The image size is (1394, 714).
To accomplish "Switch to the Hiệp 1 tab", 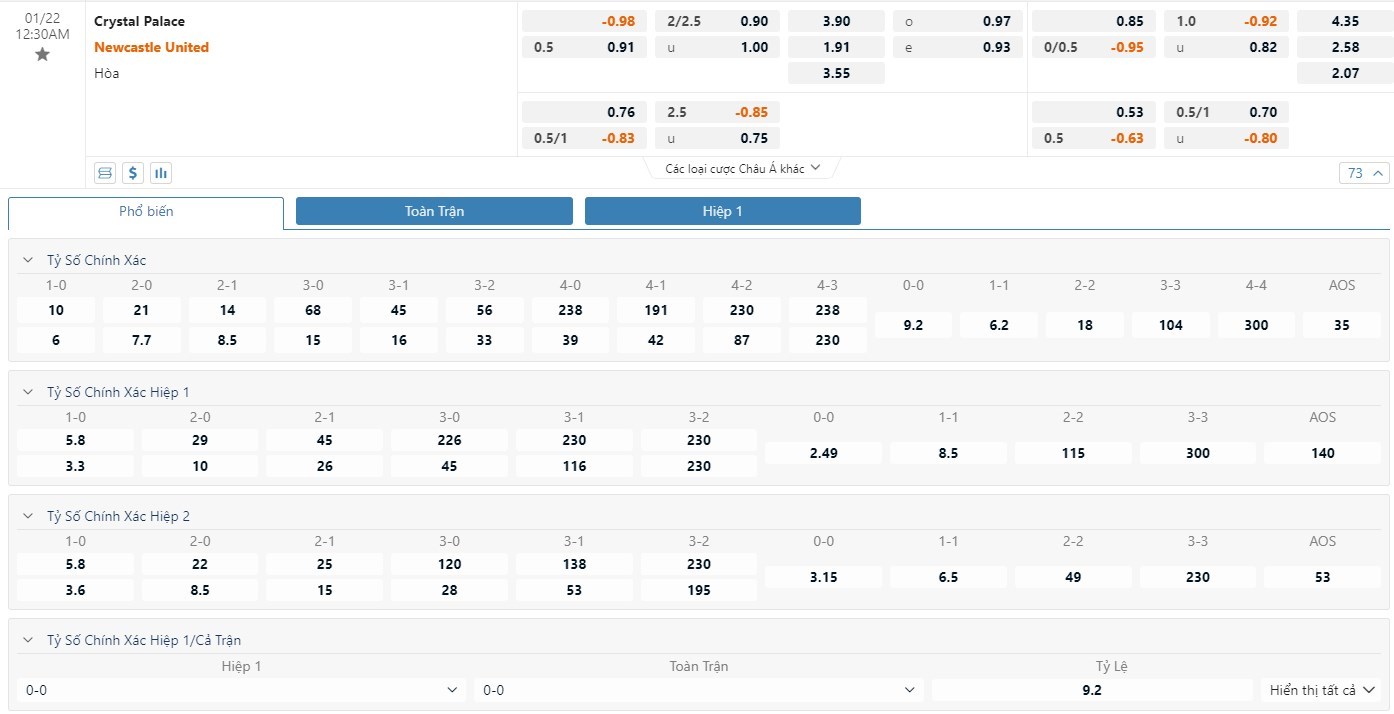I will [x=722, y=211].
